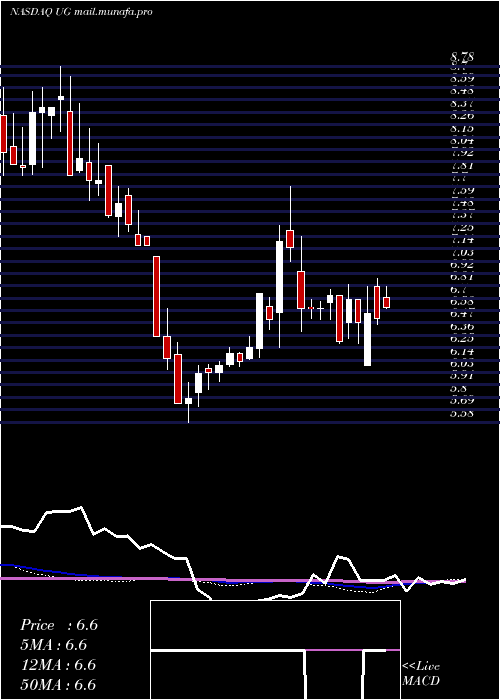Click the 6.36 price axis label

(462, 327)
